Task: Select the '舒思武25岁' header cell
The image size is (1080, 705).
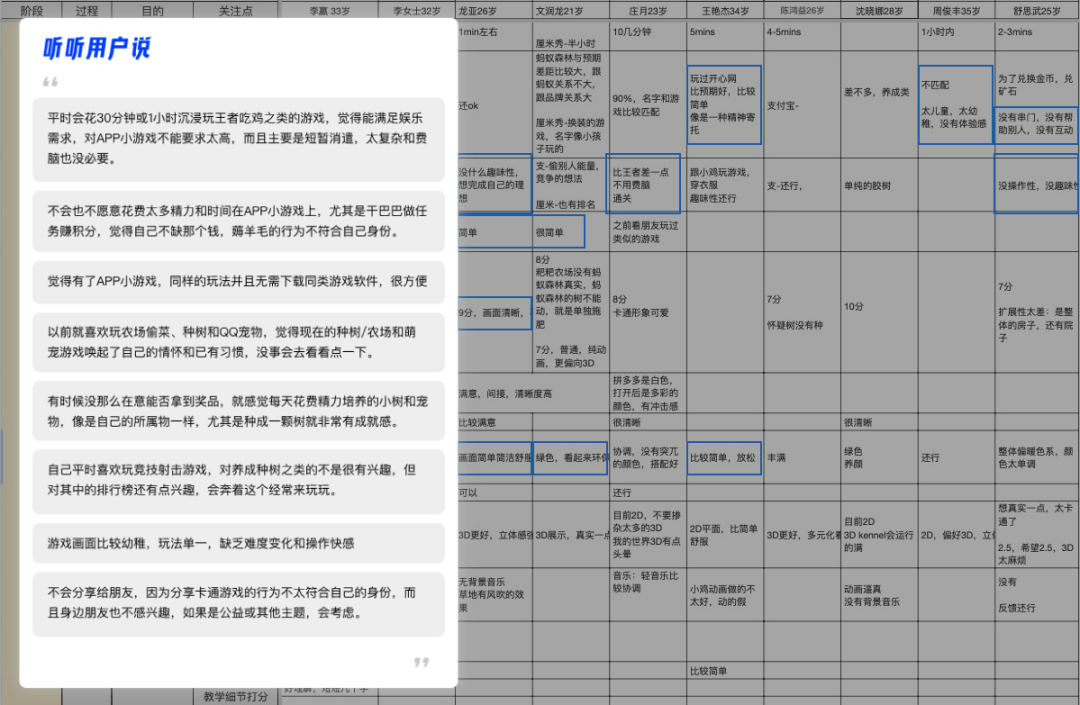Action: point(1037,10)
